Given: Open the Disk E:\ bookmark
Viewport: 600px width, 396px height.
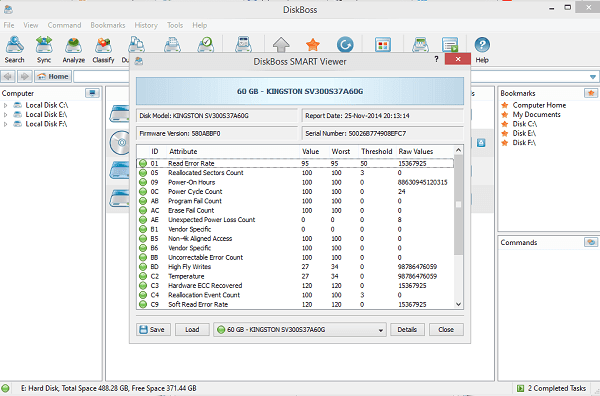Looking at the screenshot, I should tap(524, 133).
